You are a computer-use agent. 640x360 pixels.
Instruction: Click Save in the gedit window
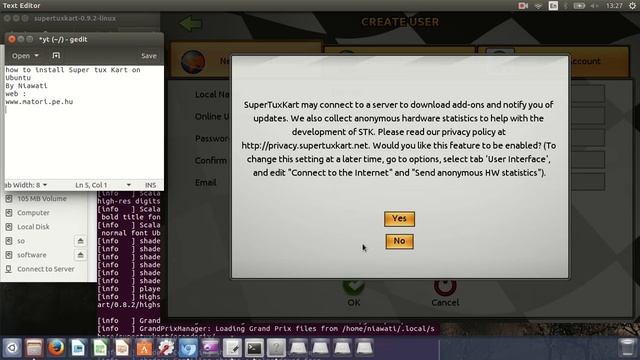[x=149, y=56]
